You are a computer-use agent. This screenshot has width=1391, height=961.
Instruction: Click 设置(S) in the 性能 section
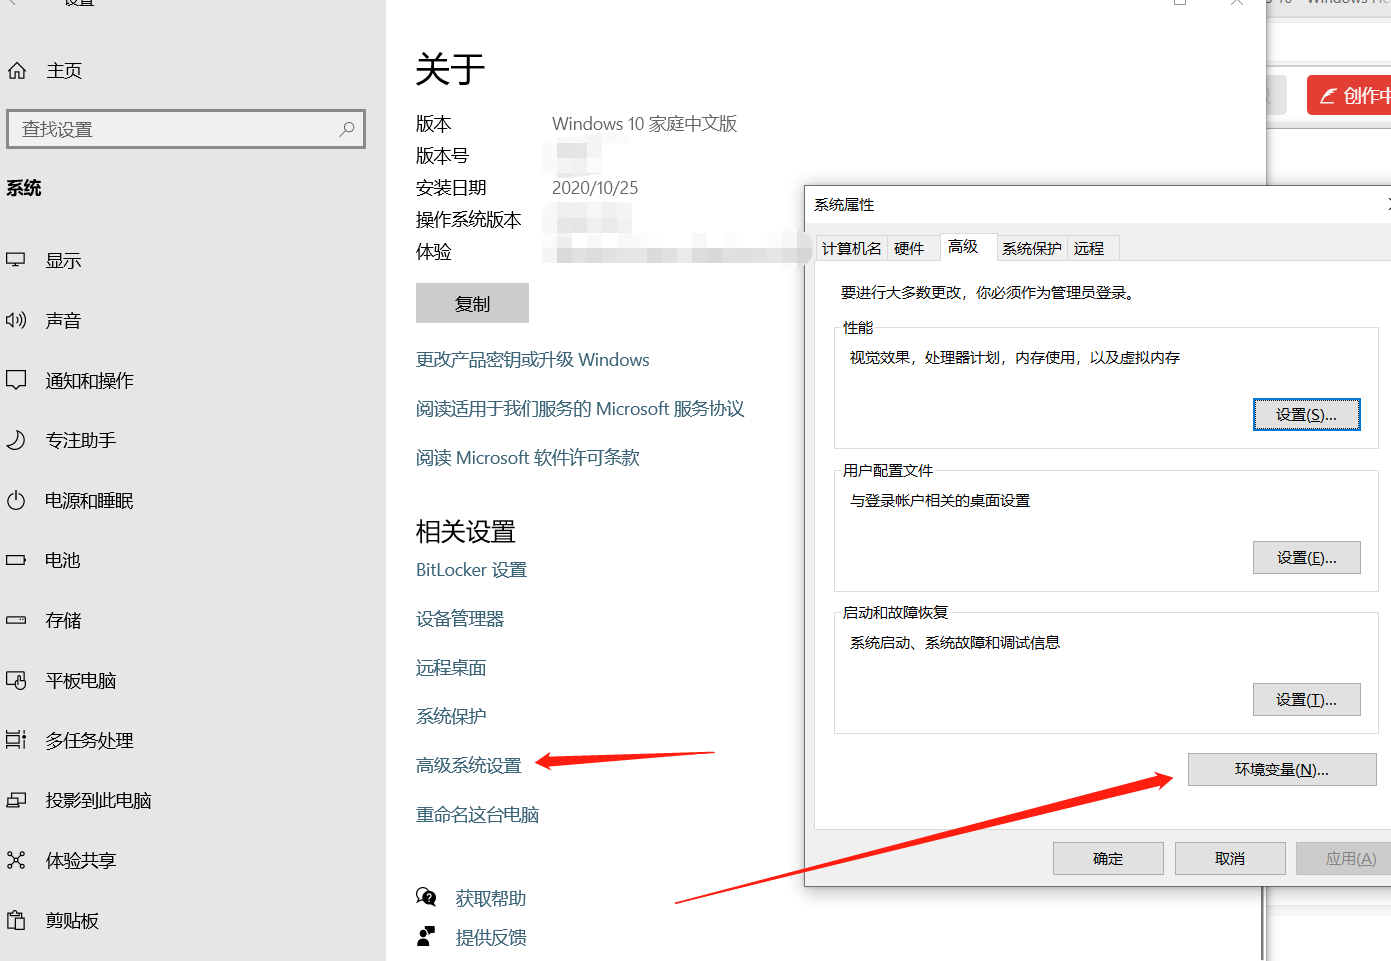pos(1306,413)
